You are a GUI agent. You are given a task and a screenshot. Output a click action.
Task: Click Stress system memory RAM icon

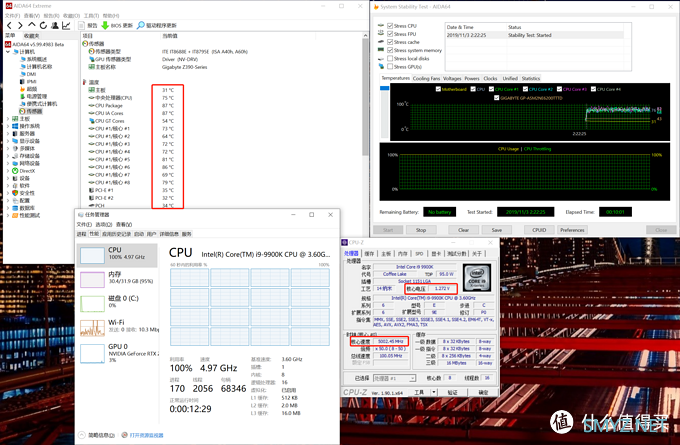point(381,50)
